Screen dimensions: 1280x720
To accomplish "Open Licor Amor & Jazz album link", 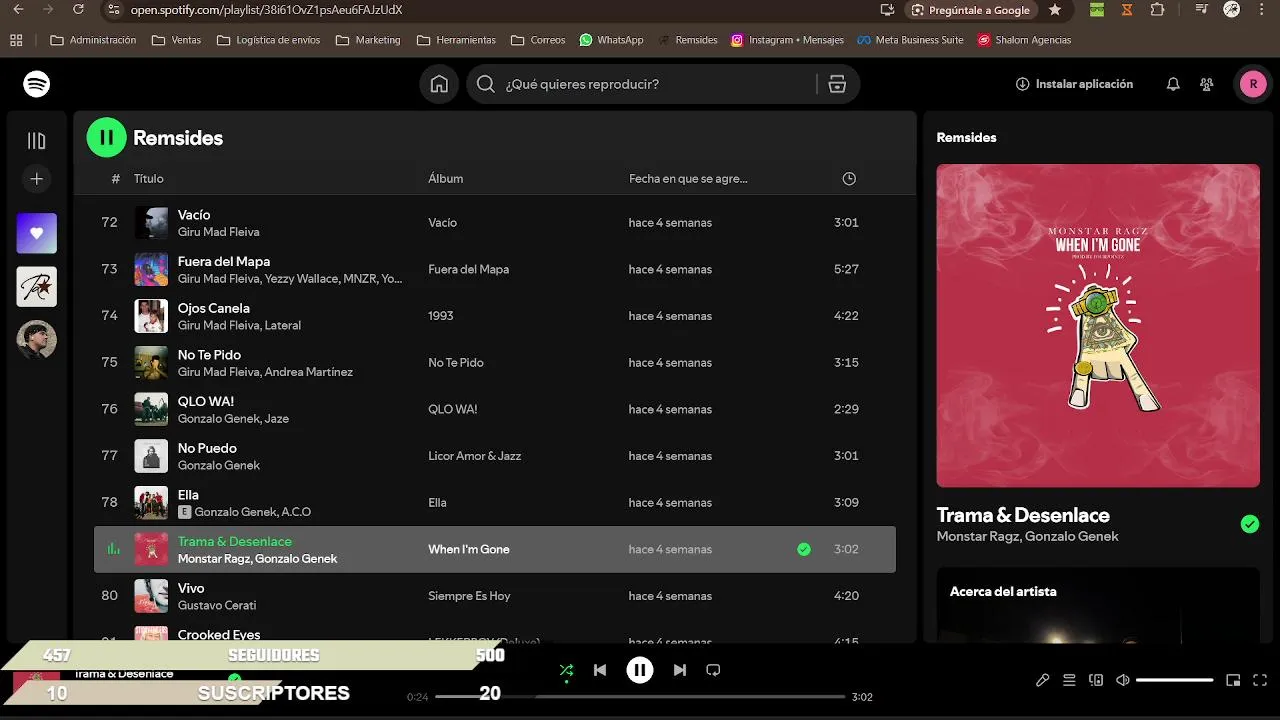I will click(475, 456).
